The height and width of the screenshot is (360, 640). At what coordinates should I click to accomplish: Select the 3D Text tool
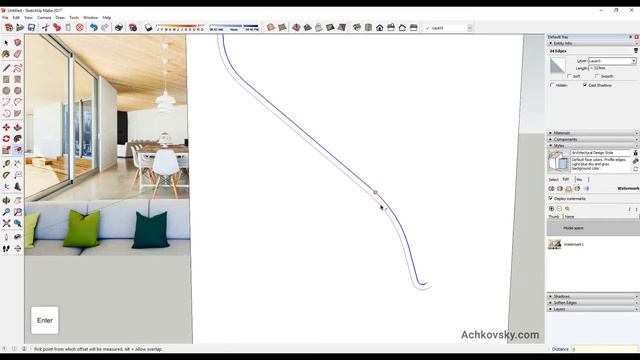click(x=18, y=187)
